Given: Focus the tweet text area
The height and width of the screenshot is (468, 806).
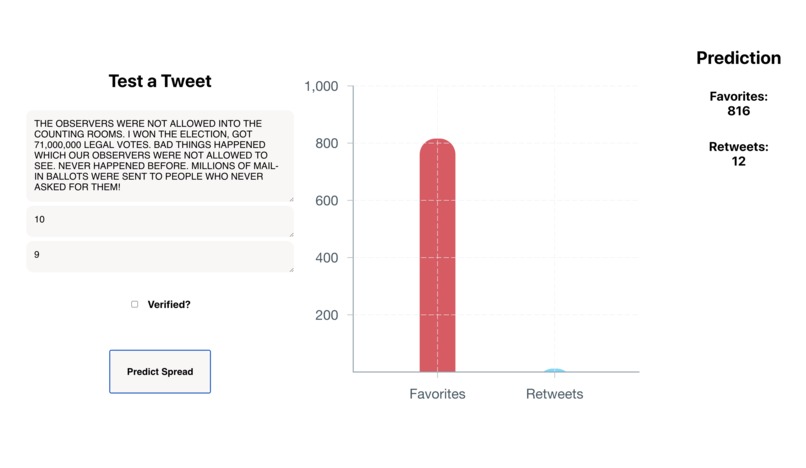Looking at the screenshot, I should 160,155.
